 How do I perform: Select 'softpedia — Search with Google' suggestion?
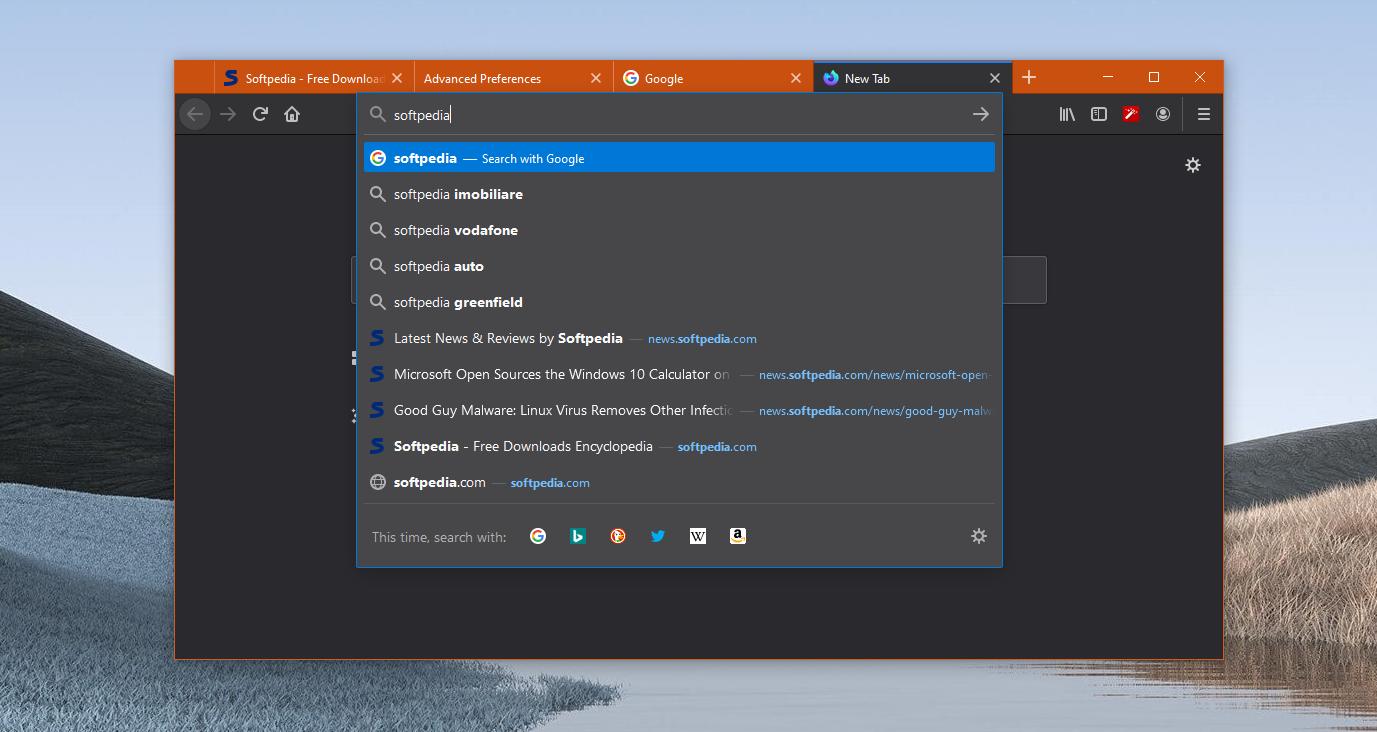(679, 158)
